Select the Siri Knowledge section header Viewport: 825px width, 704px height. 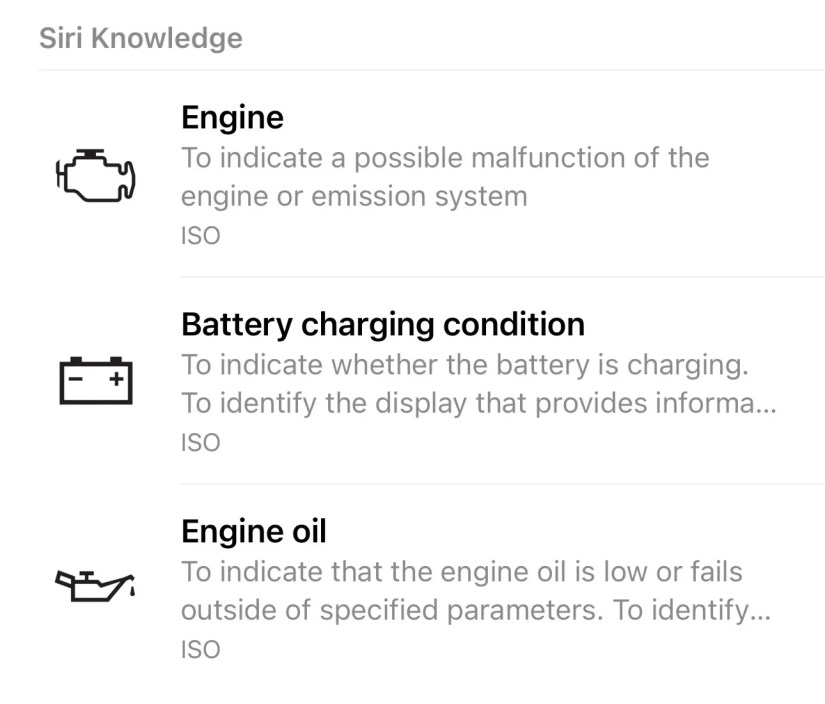pos(140,38)
